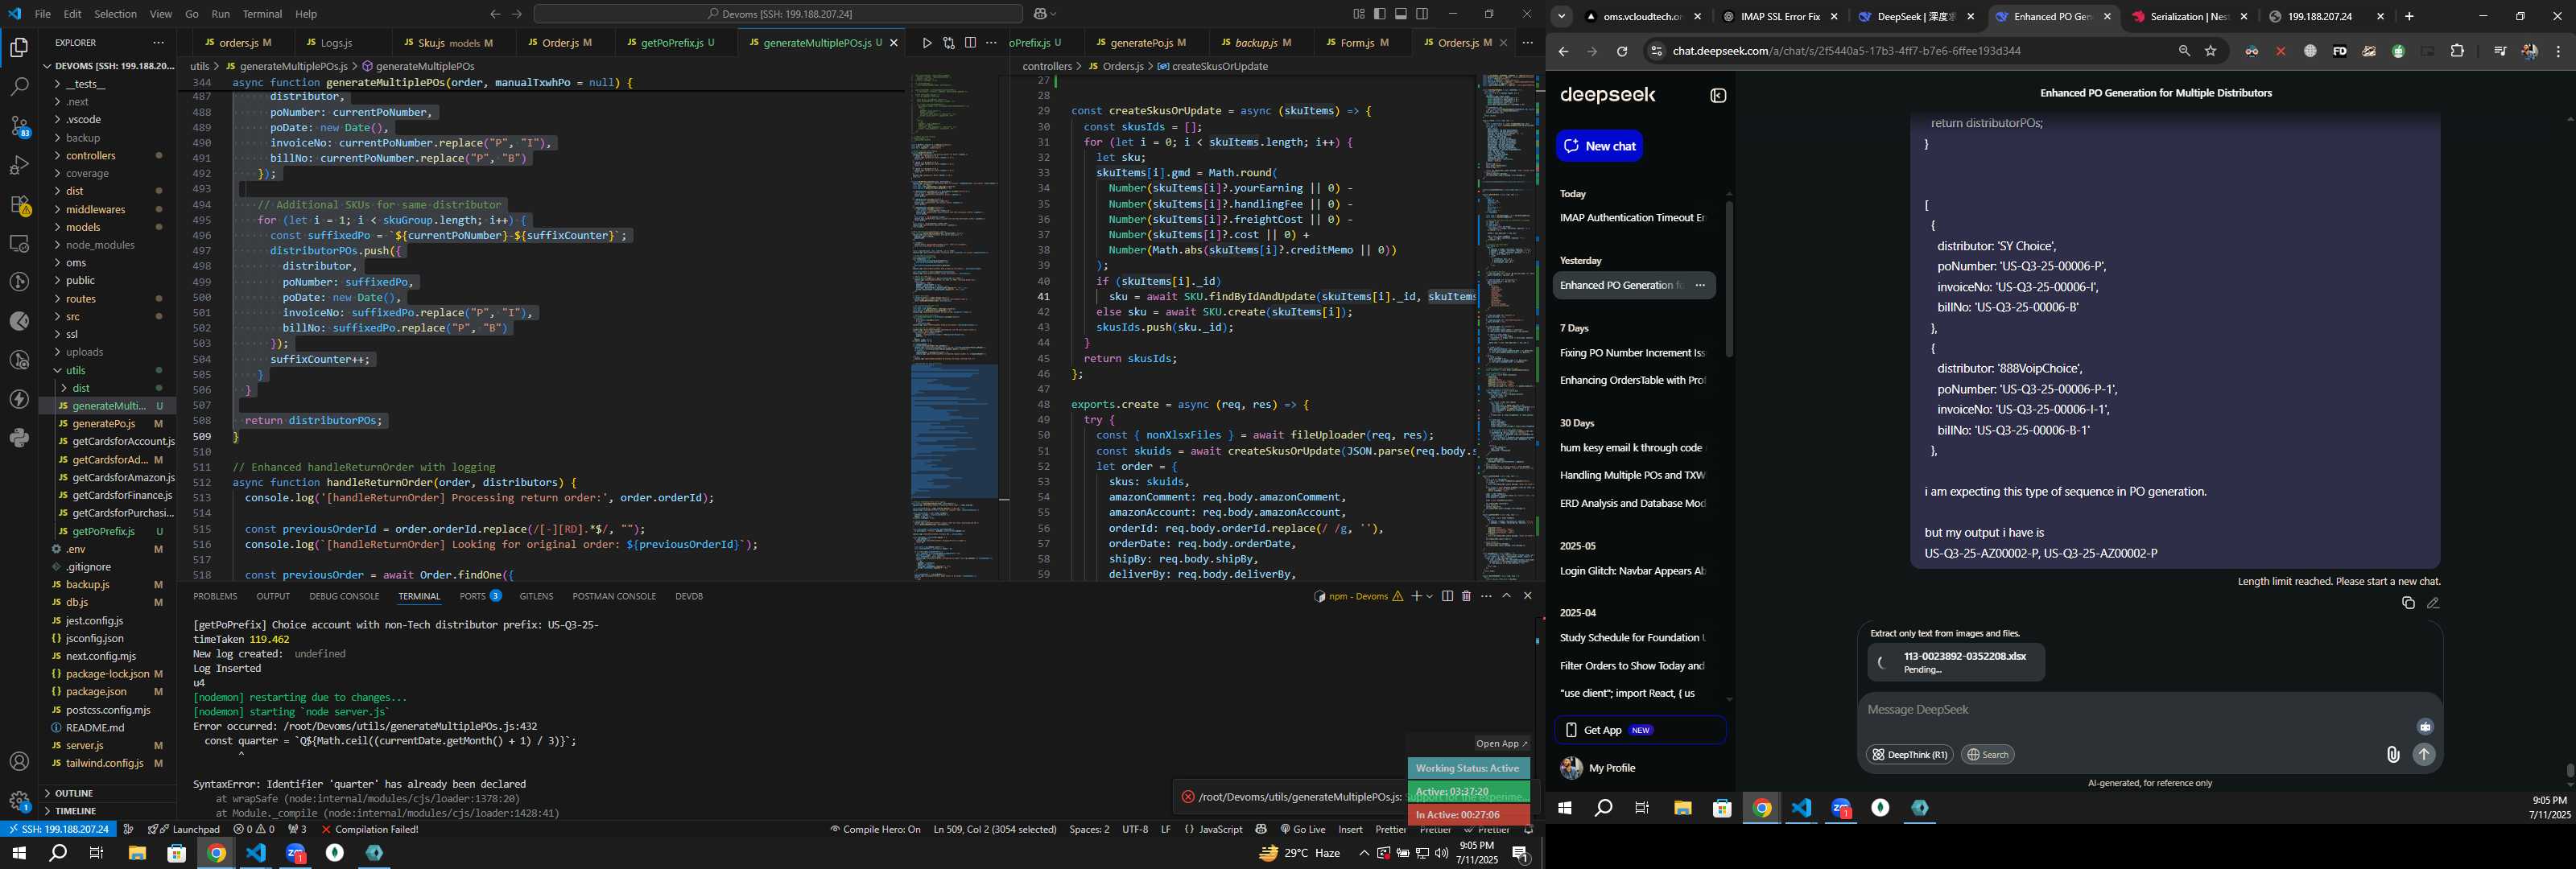Image resolution: width=2576 pixels, height=869 pixels.
Task: Toggle Go Live server
Action: click(1303, 830)
